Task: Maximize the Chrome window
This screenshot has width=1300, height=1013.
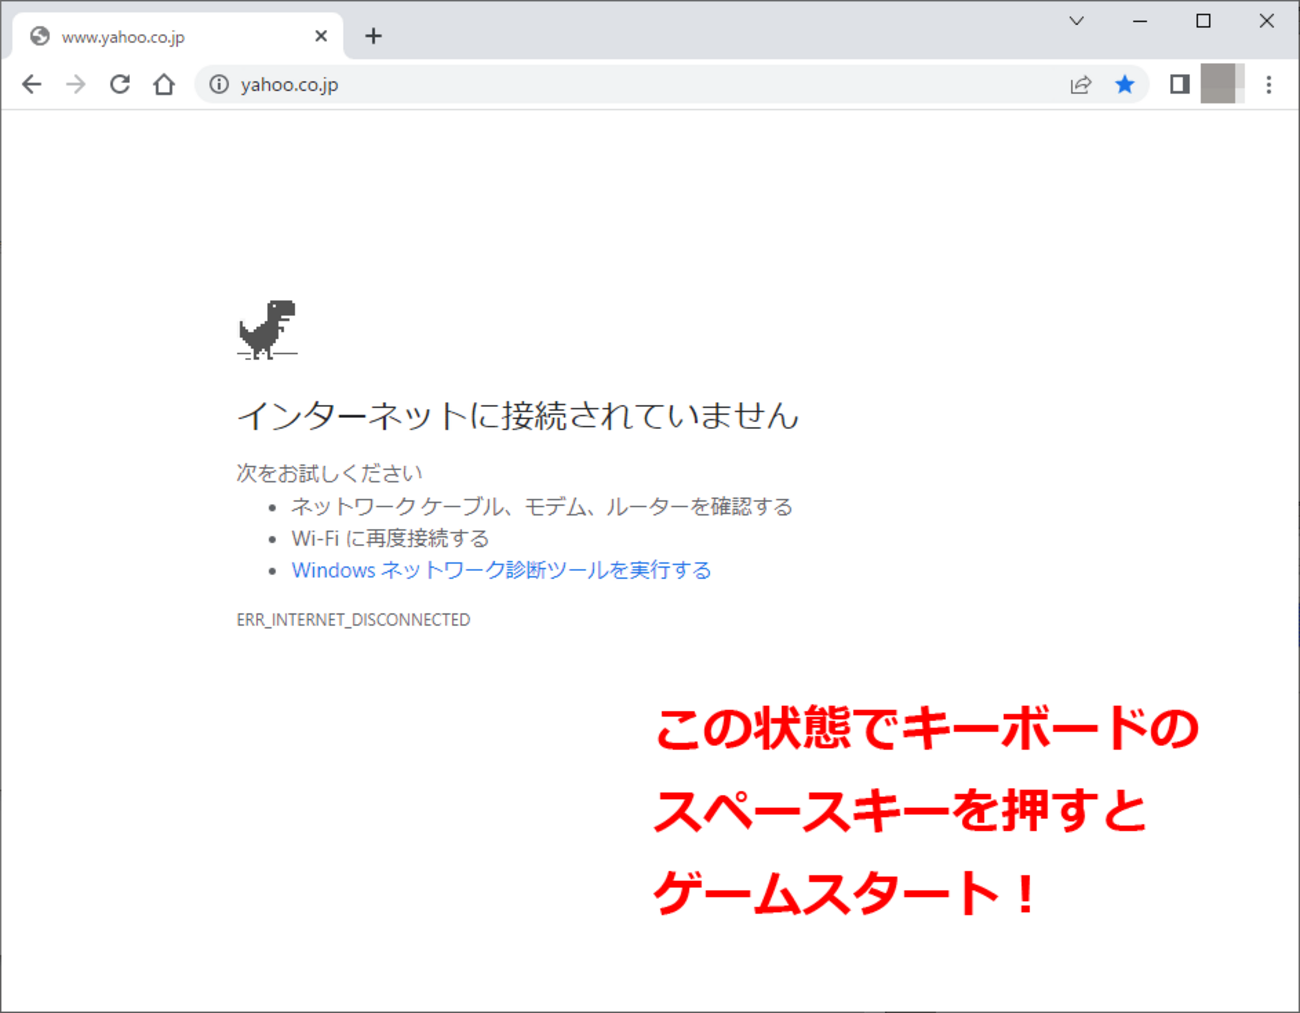Action: click(x=1203, y=21)
